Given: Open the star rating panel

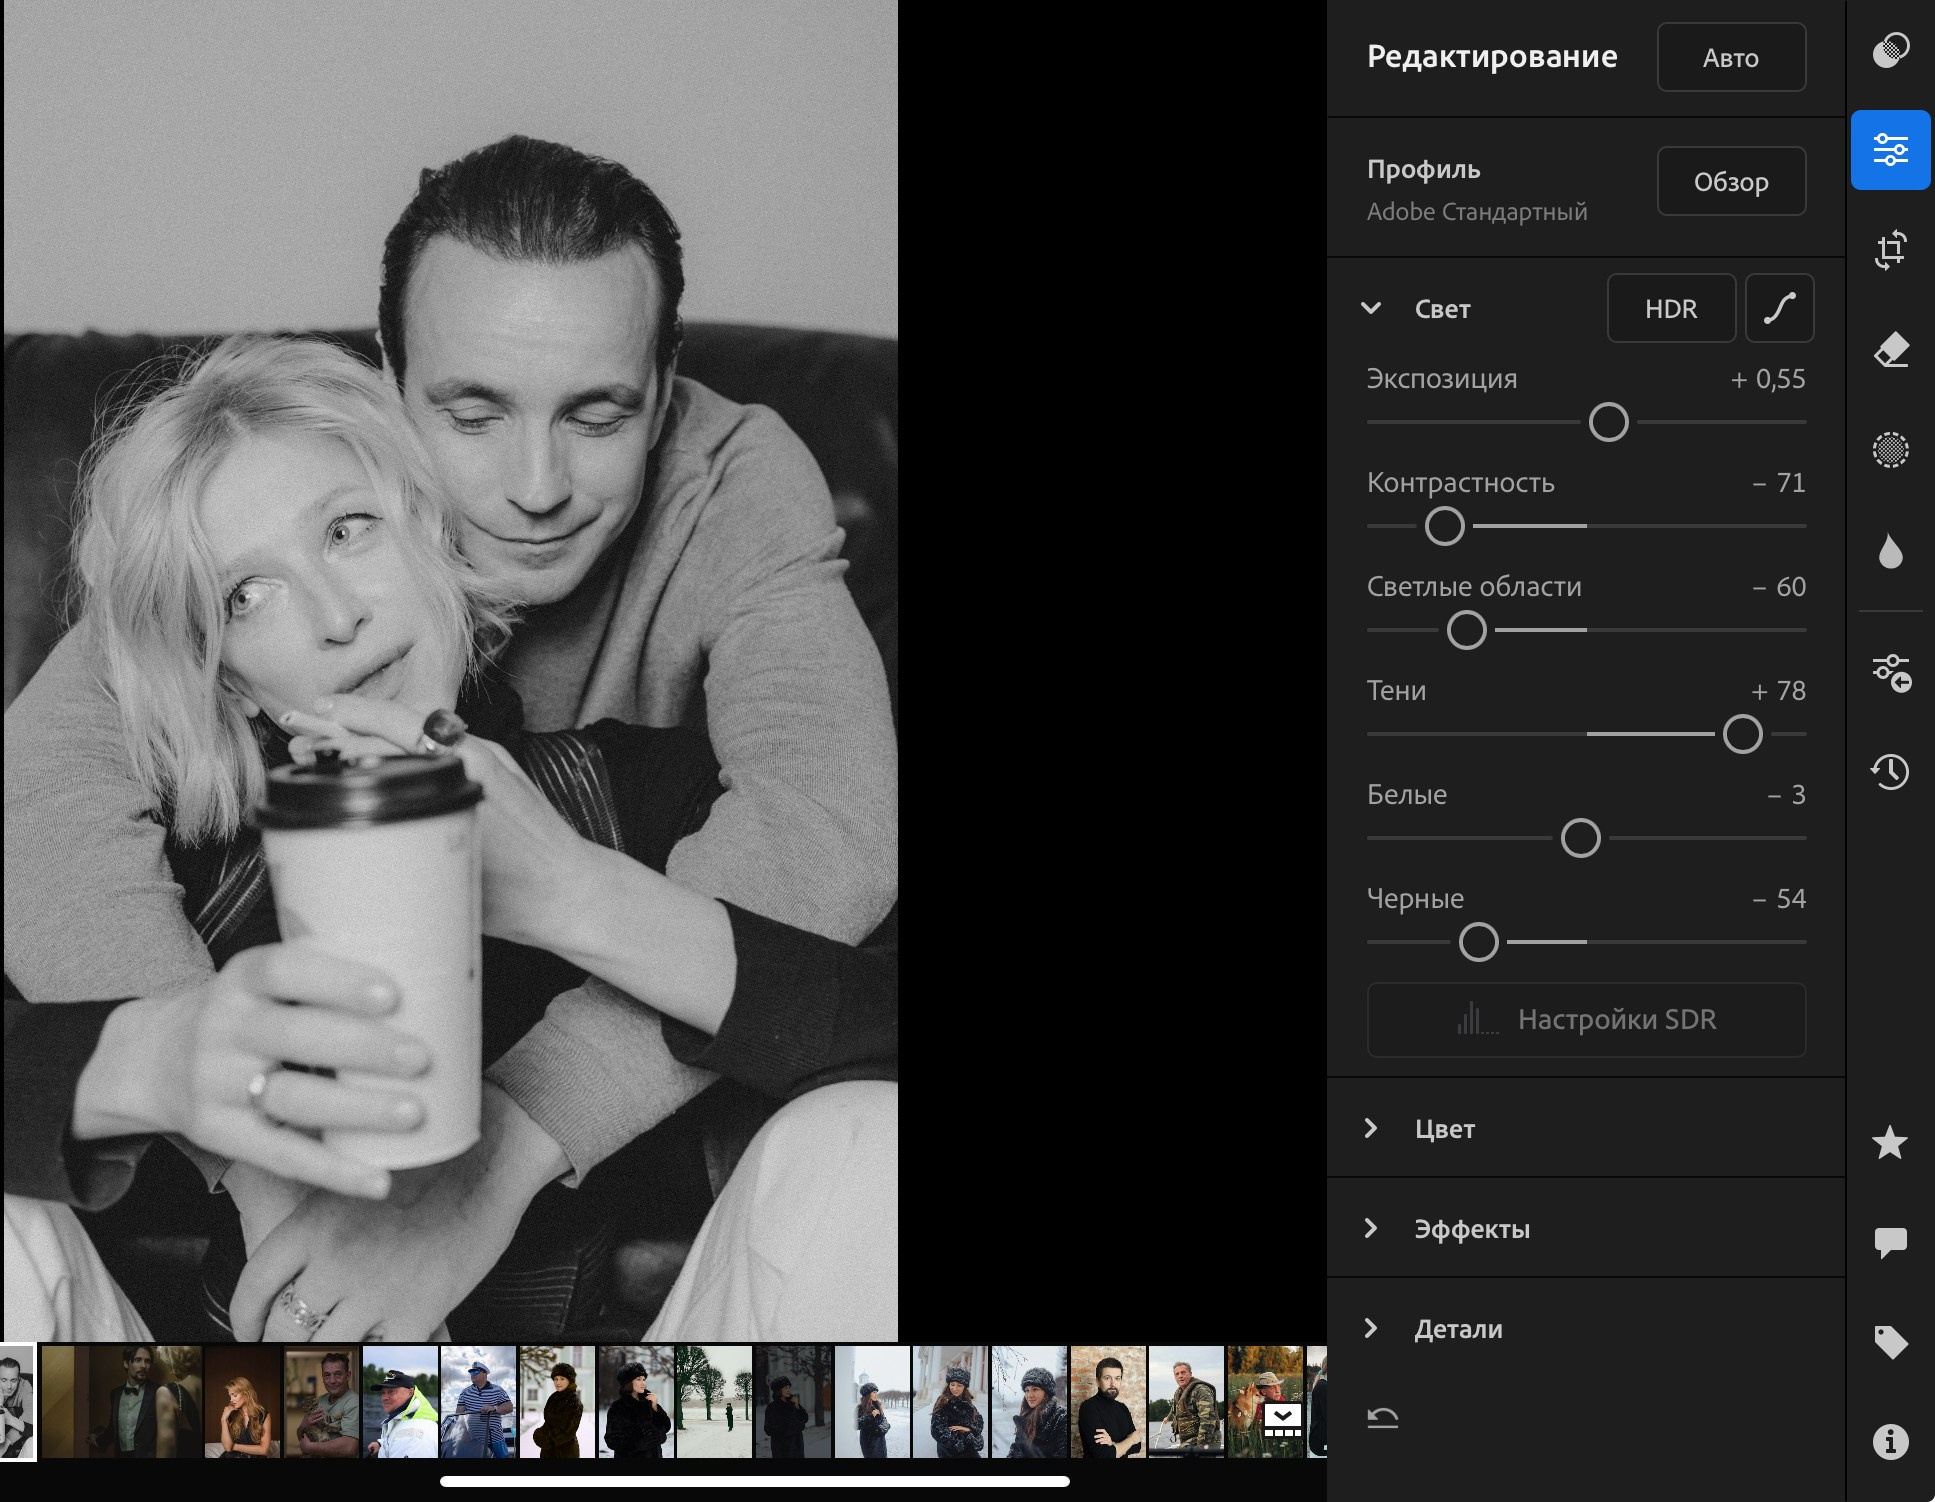Looking at the screenshot, I should [1890, 1142].
